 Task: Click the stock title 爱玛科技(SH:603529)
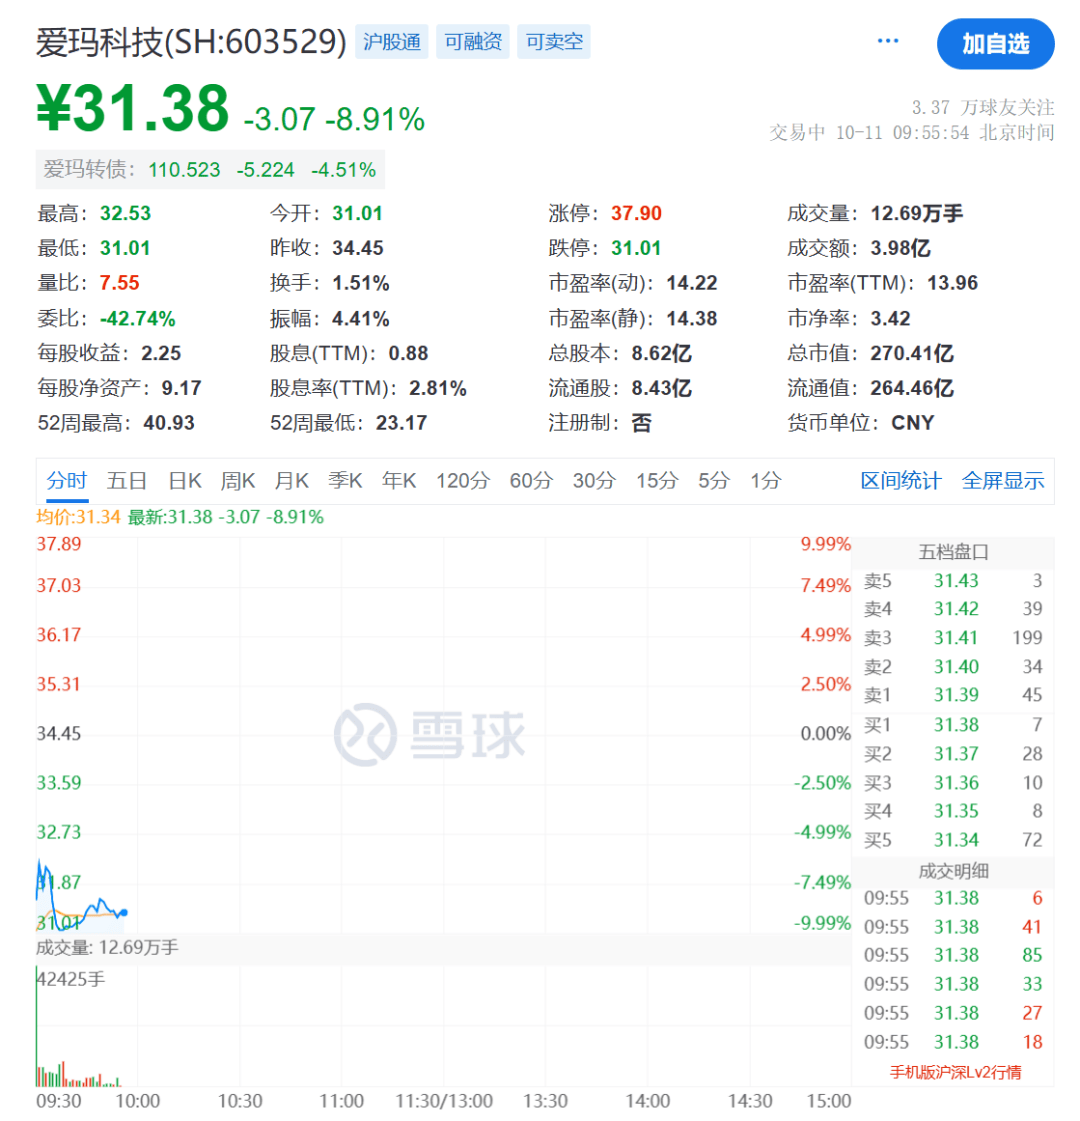pos(191,42)
